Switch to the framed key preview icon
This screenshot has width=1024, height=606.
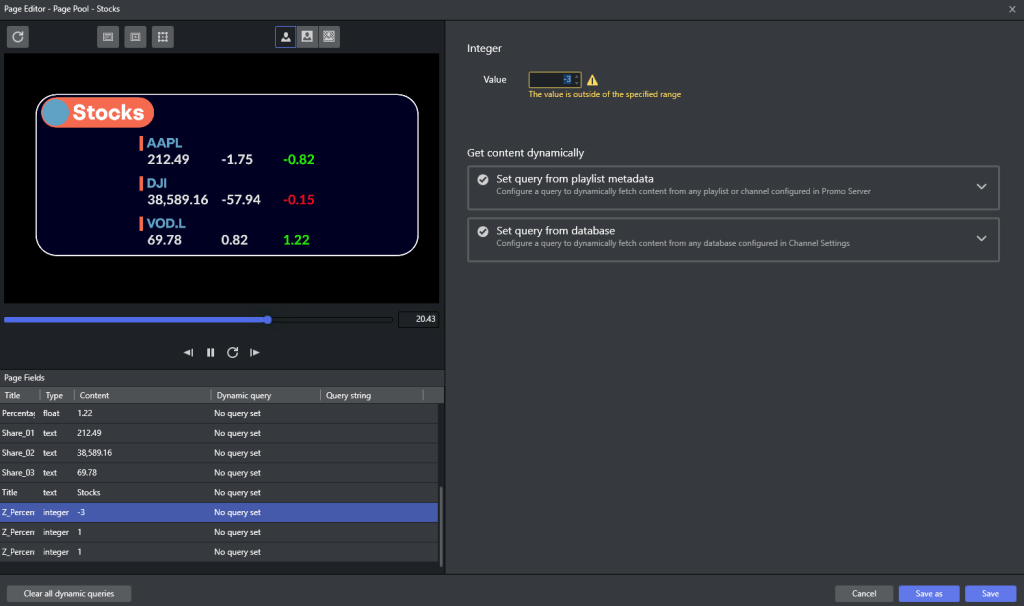(307, 37)
